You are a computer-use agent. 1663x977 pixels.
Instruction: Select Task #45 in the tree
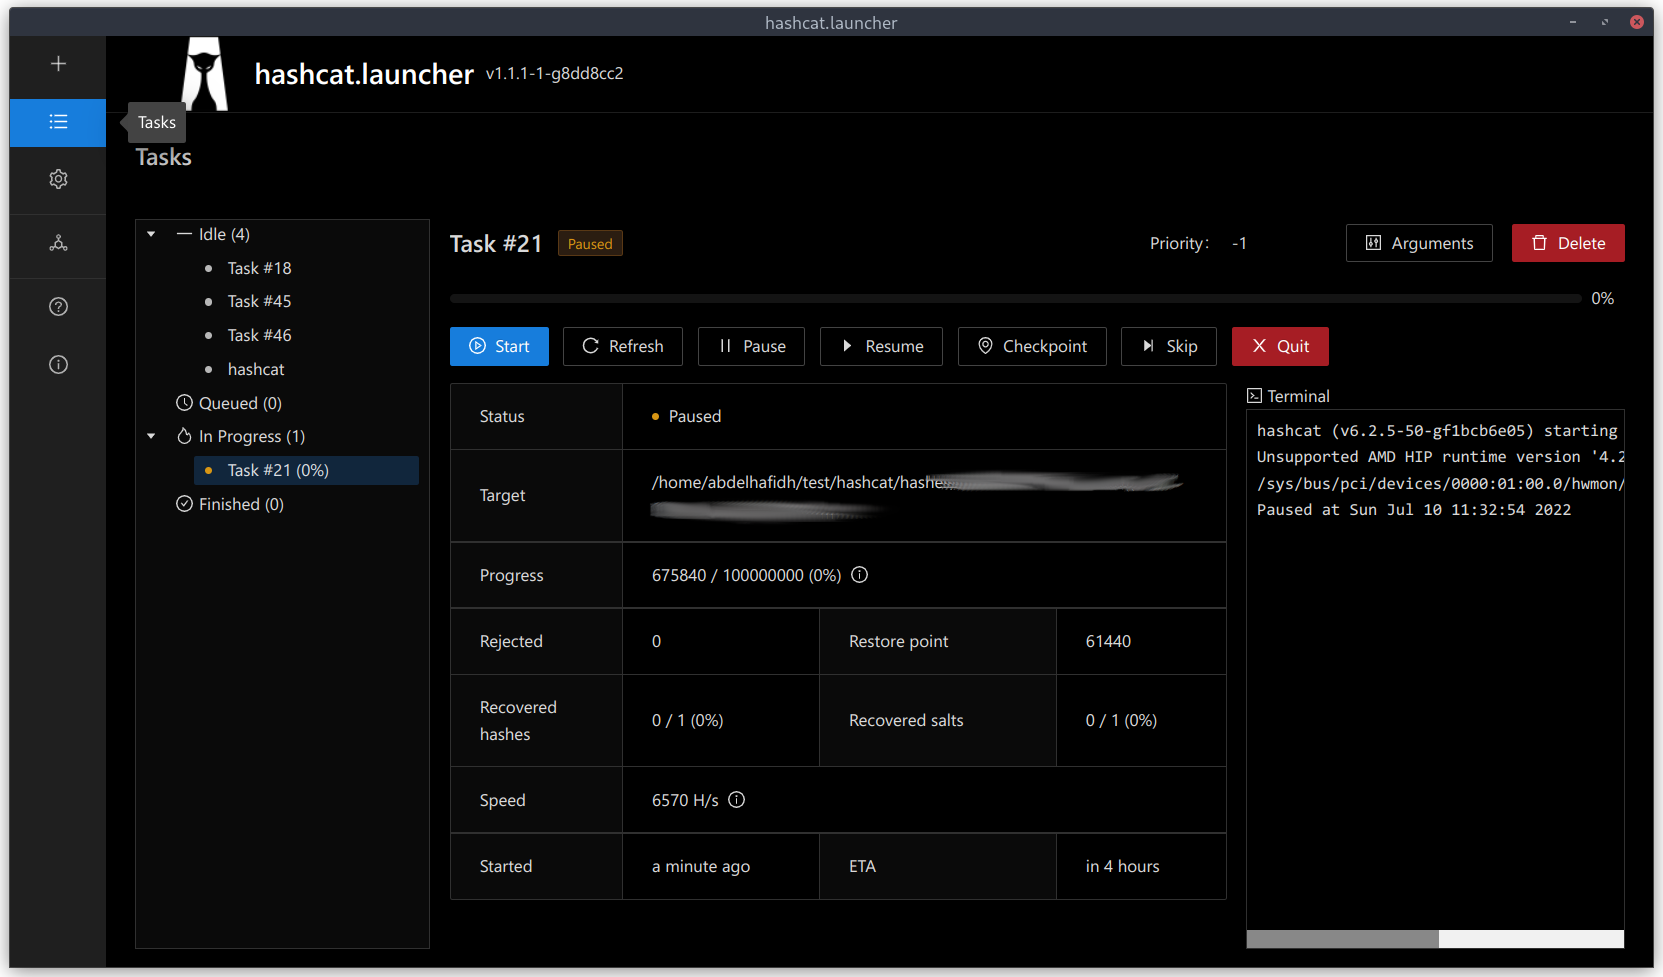tap(259, 301)
